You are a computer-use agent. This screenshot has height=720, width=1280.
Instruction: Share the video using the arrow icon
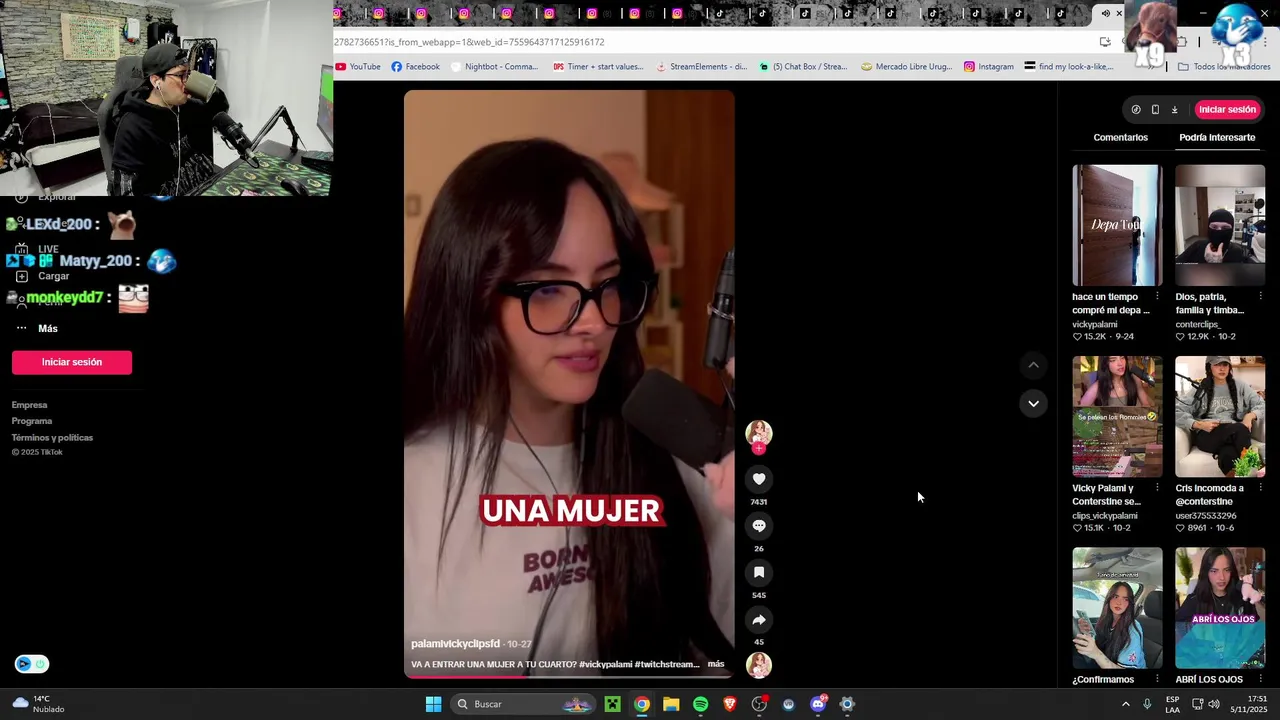(x=759, y=620)
